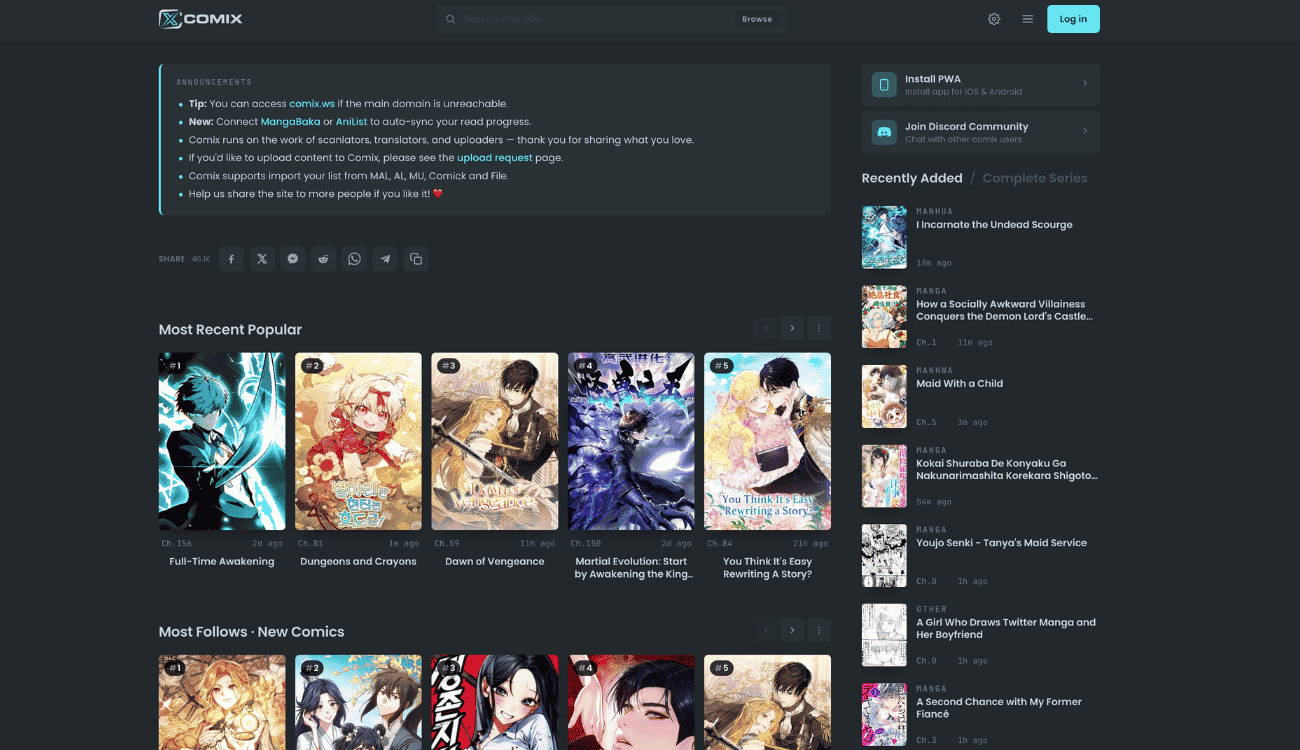This screenshot has width=1300, height=750.
Task: Open How a Socially Awkward Villainess title
Action: 1004,310
